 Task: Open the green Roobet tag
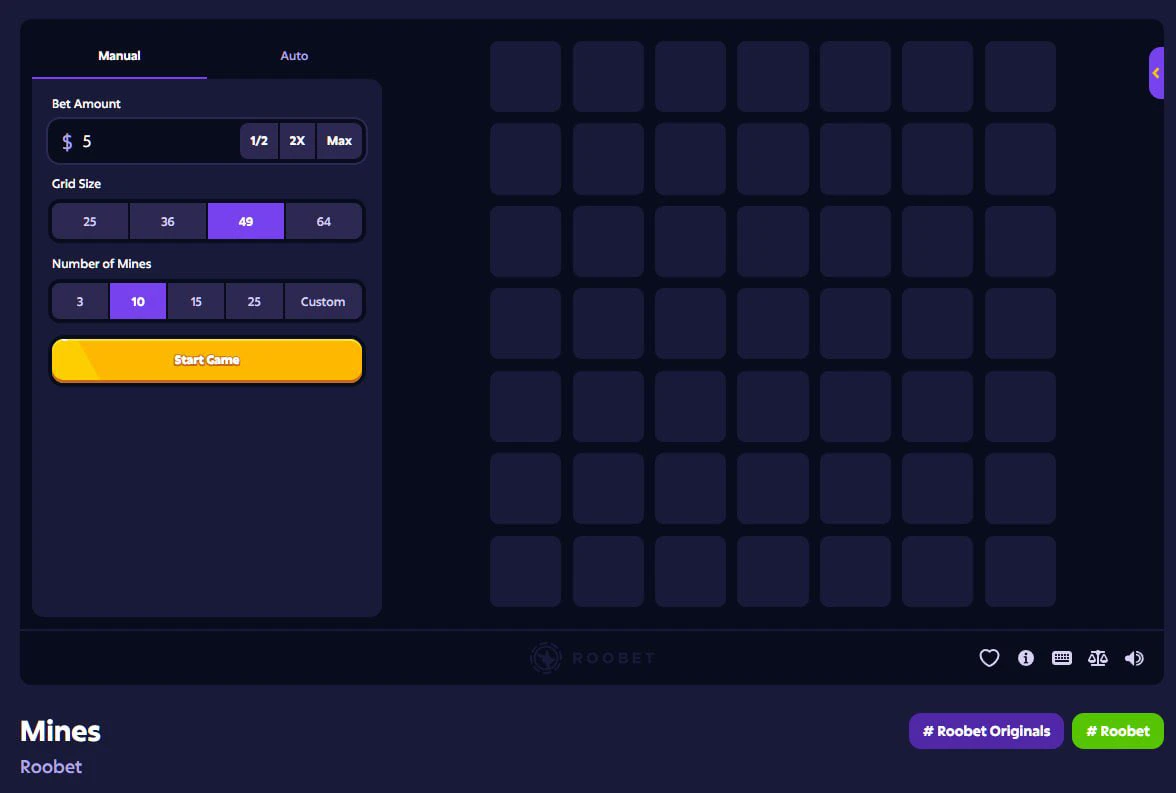(1118, 731)
